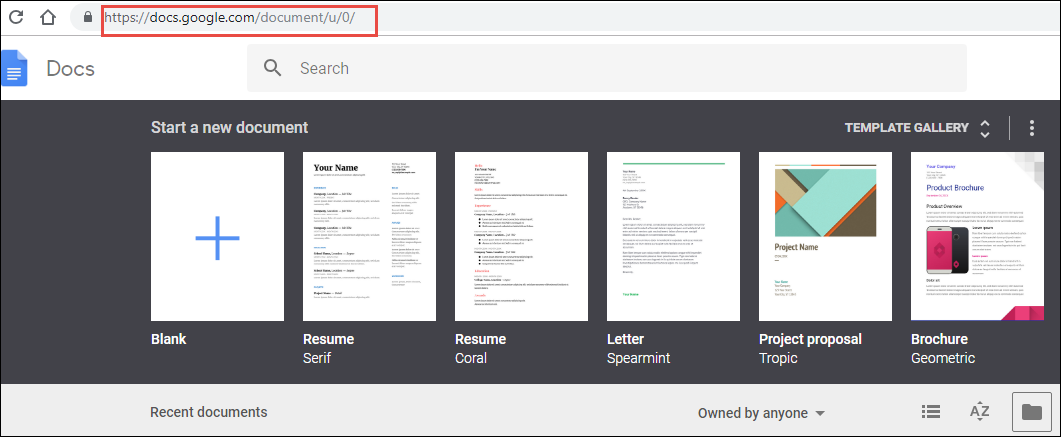Open the Letter Spearmint template thumbnail
Image resolution: width=1061 pixels, height=437 pixels.
click(673, 236)
